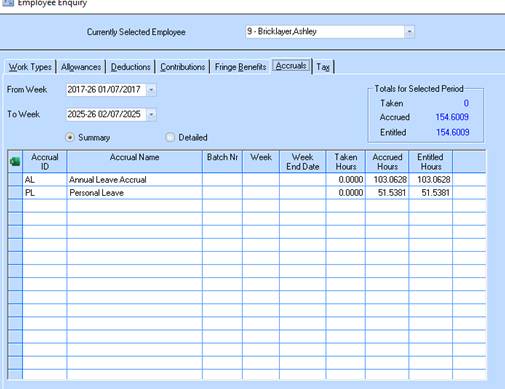Click the Accrued total value 154.6009
Viewport: 505px width, 389px height.
coord(452,117)
